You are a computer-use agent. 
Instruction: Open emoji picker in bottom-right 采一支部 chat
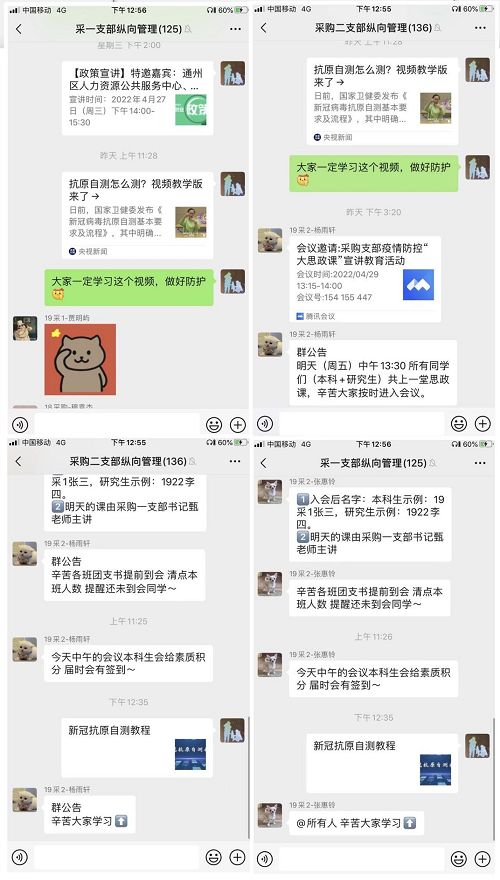(459, 858)
